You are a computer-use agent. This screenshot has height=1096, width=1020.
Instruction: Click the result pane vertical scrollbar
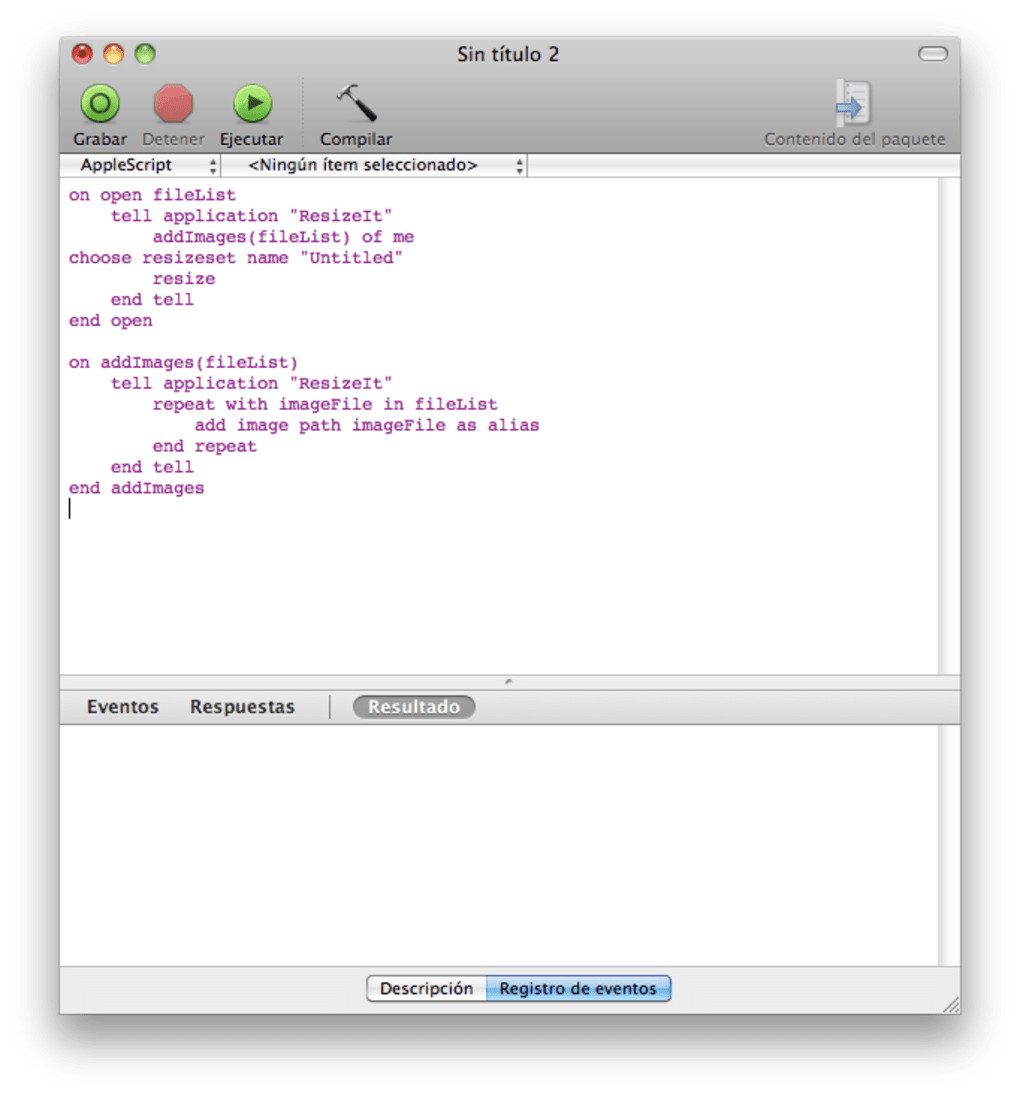[949, 845]
